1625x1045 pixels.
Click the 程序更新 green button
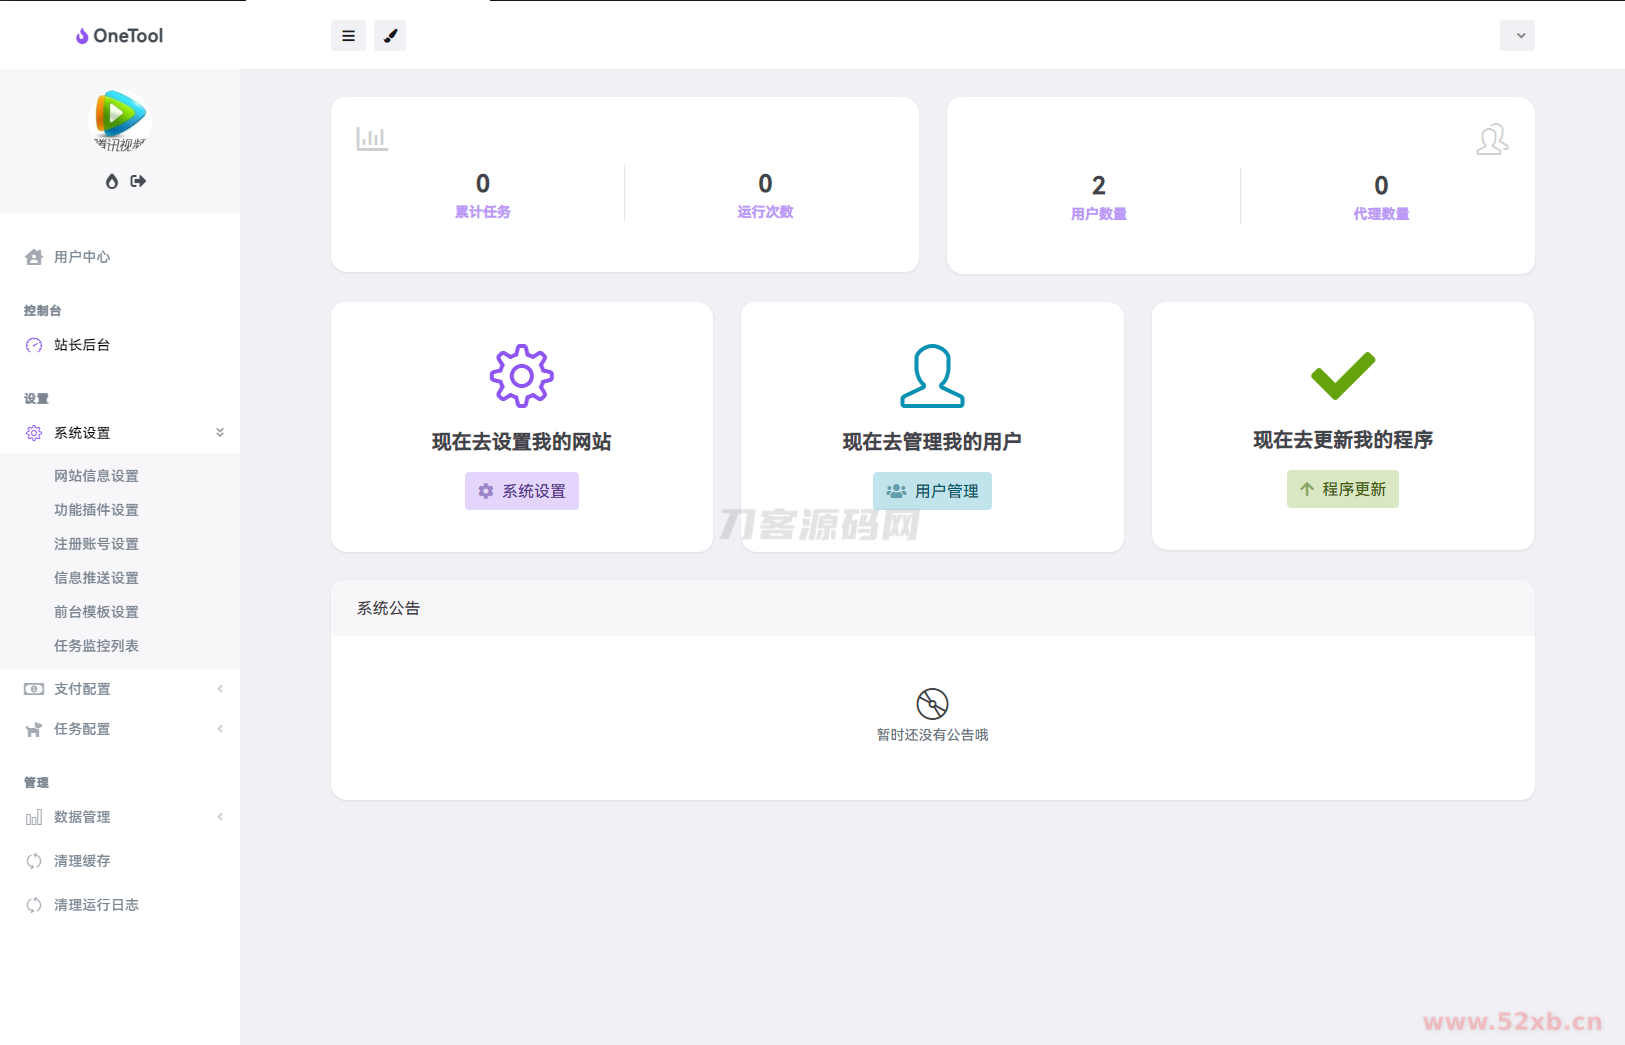tap(1342, 489)
